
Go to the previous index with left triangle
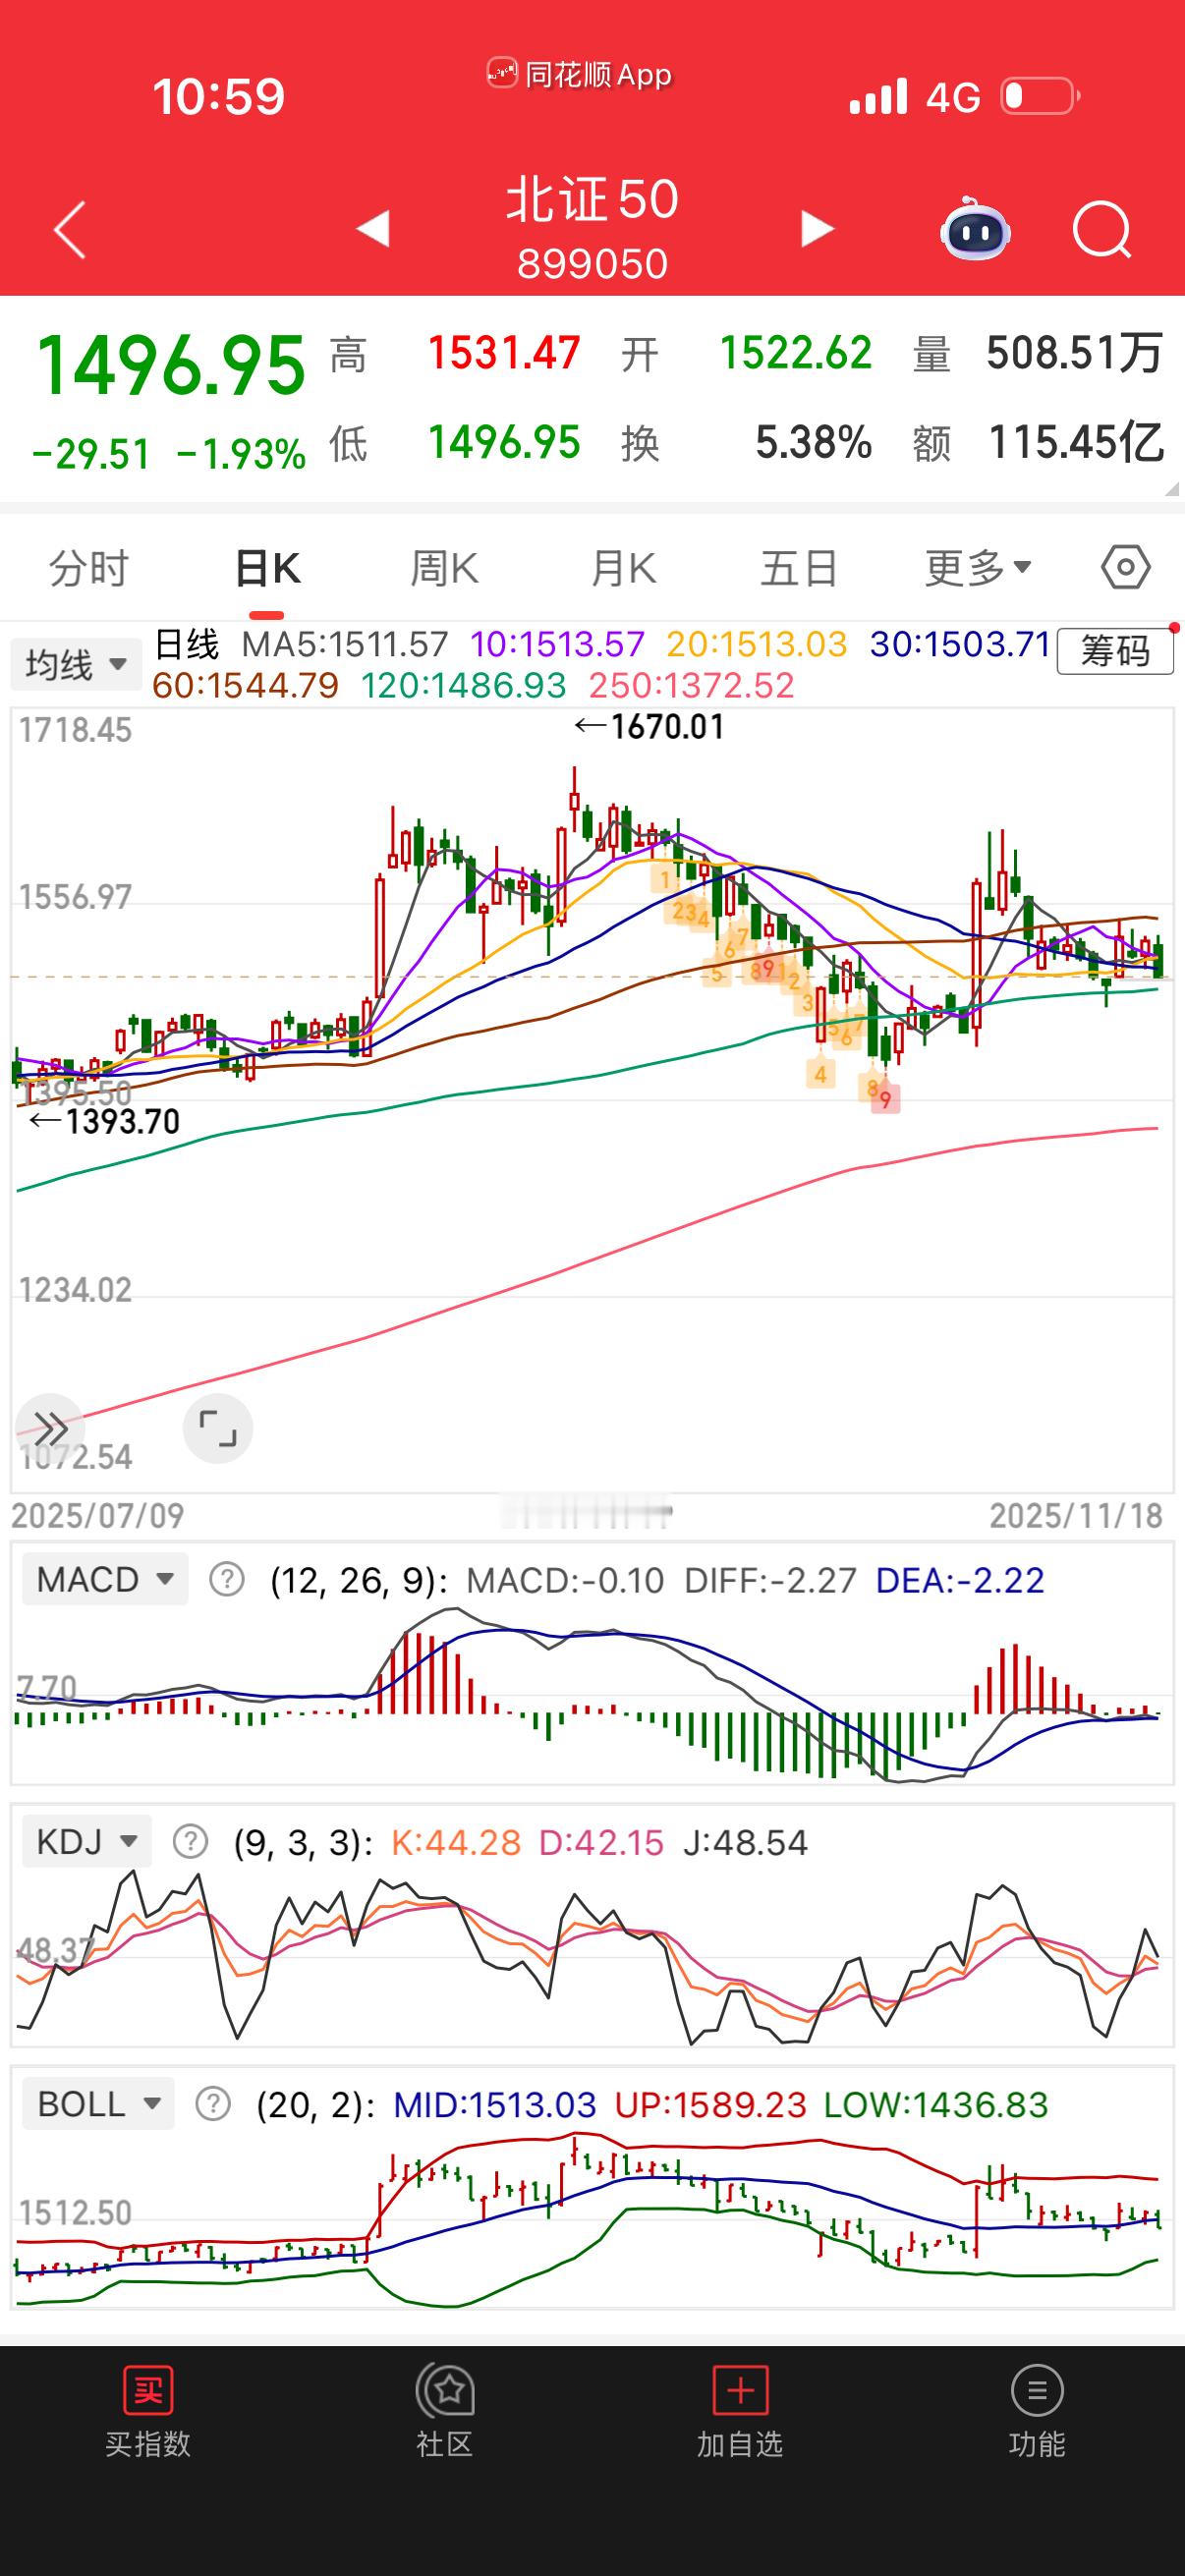pyautogui.click(x=373, y=229)
